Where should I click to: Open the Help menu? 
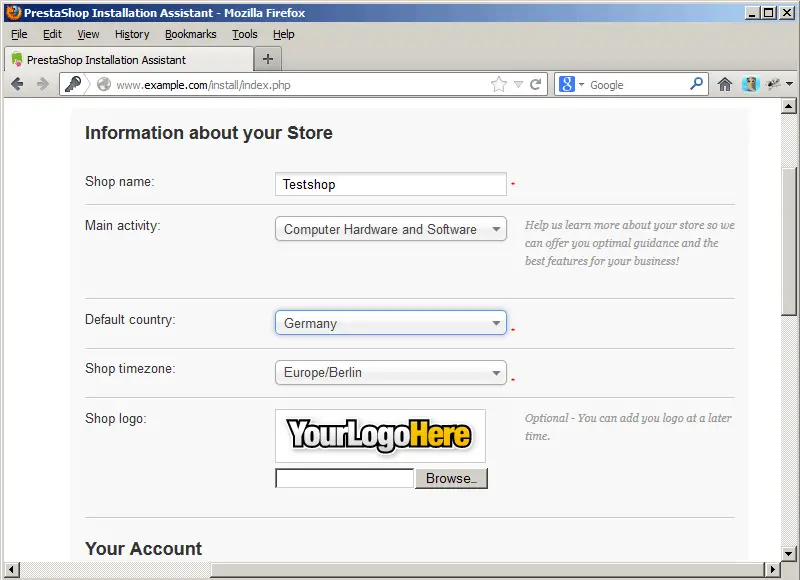point(284,34)
